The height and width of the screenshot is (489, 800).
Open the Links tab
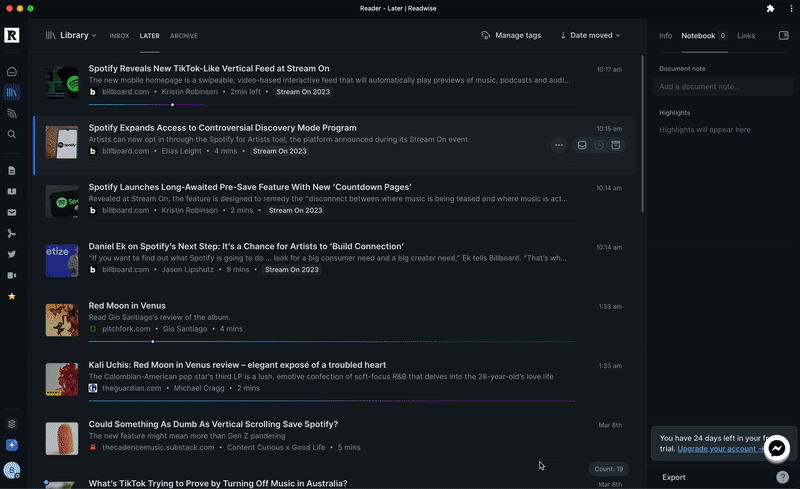pyautogui.click(x=746, y=36)
